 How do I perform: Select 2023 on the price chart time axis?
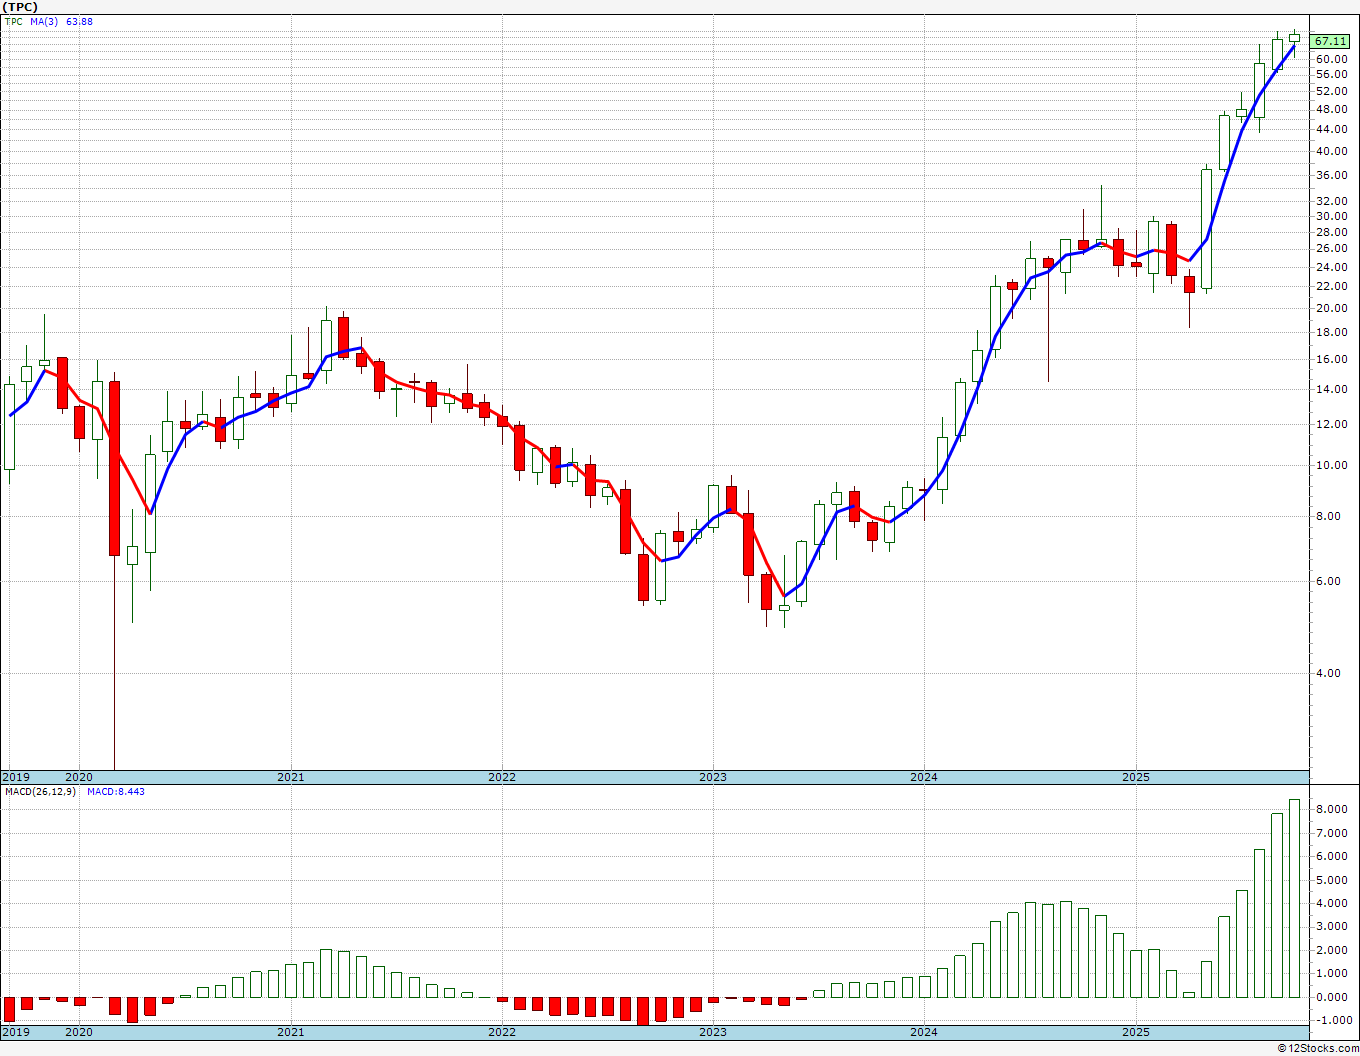(712, 777)
